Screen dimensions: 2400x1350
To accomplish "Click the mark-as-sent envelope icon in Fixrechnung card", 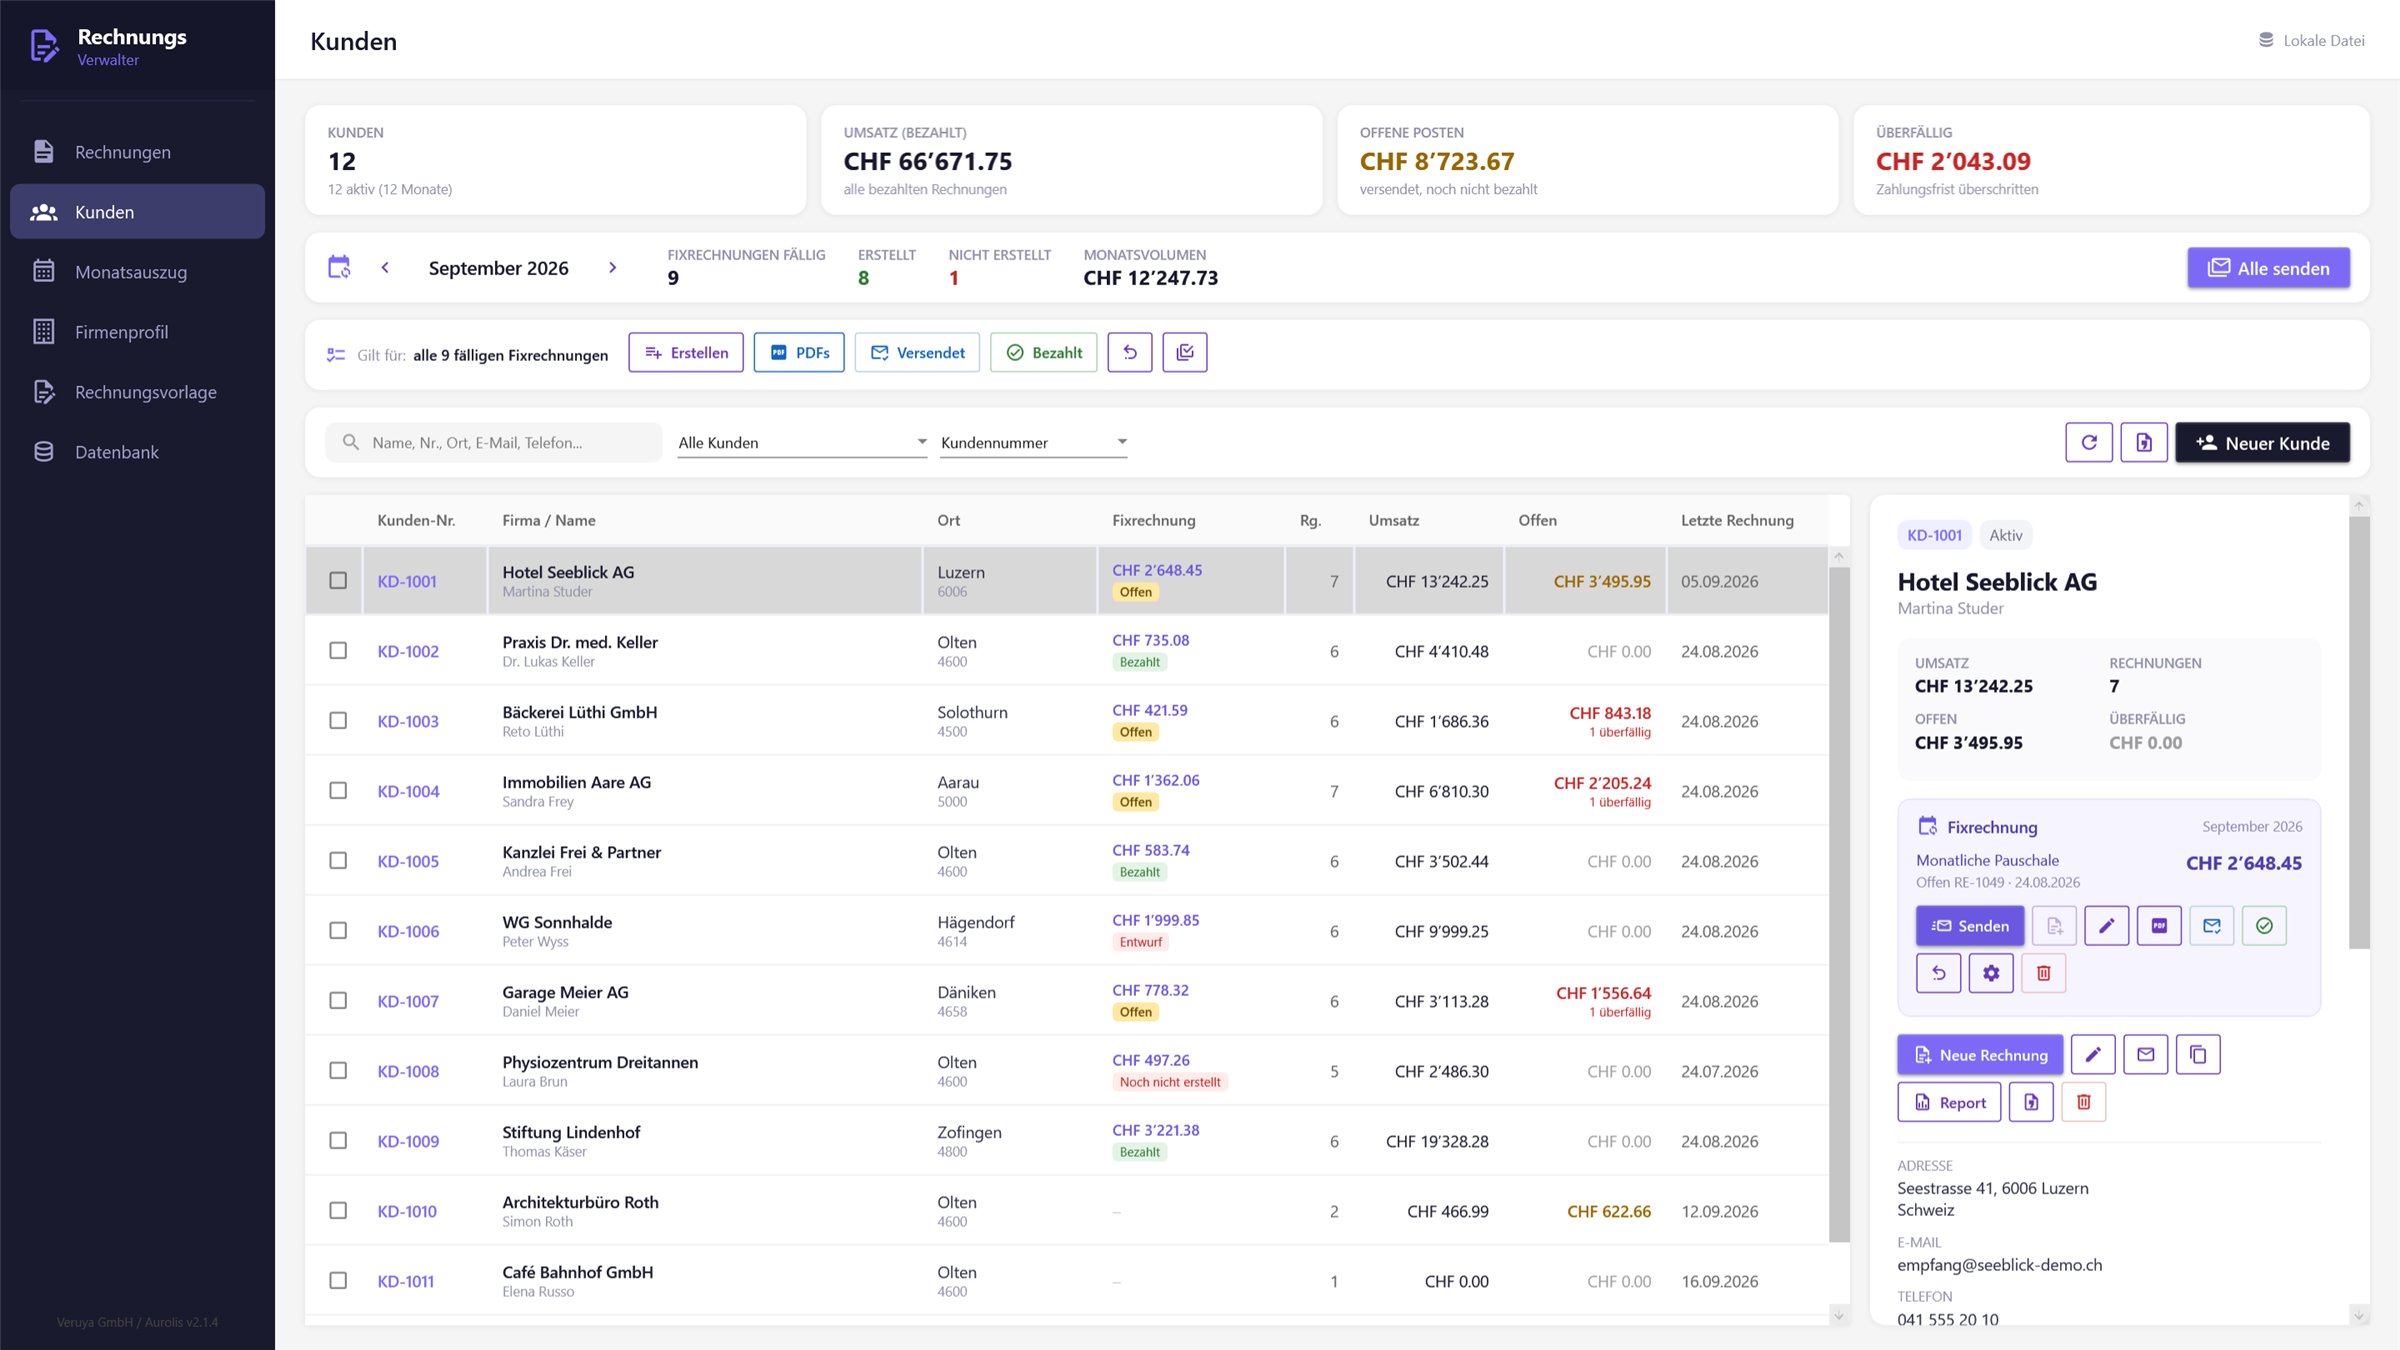I will (x=2212, y=926).
